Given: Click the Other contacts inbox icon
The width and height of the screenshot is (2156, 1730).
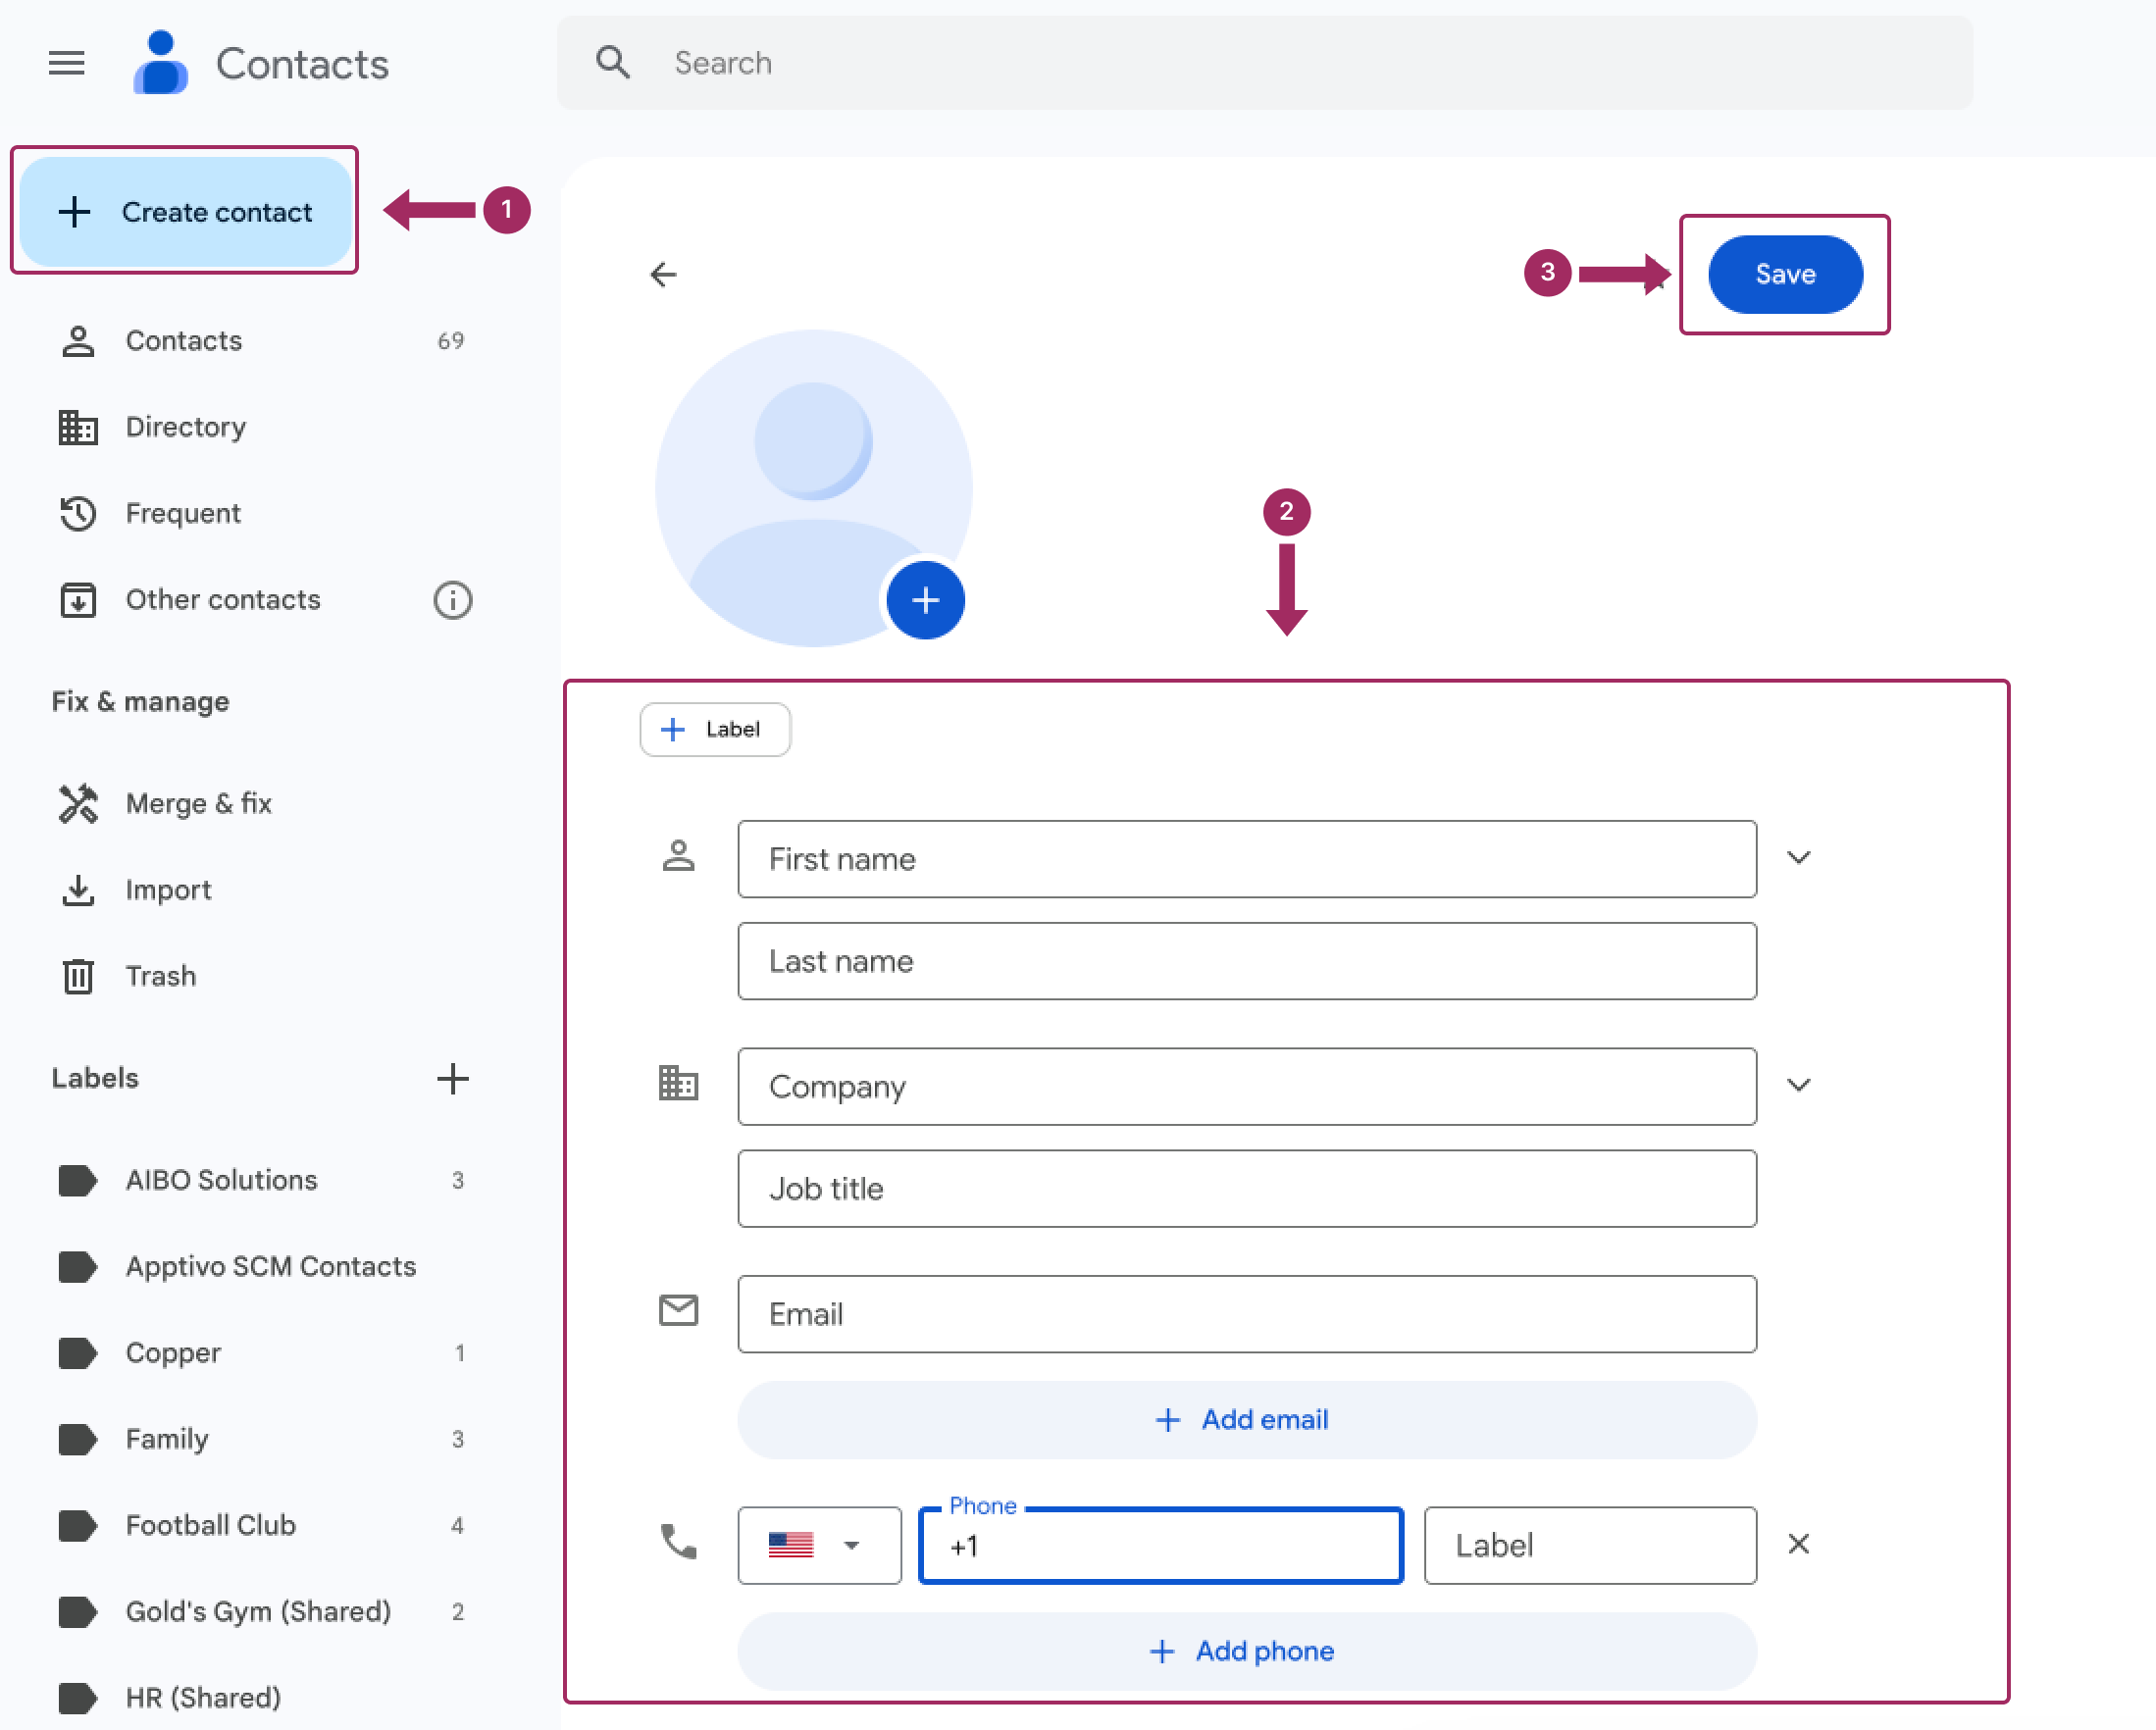Looking at the screenshot, I should click(78, 600).
